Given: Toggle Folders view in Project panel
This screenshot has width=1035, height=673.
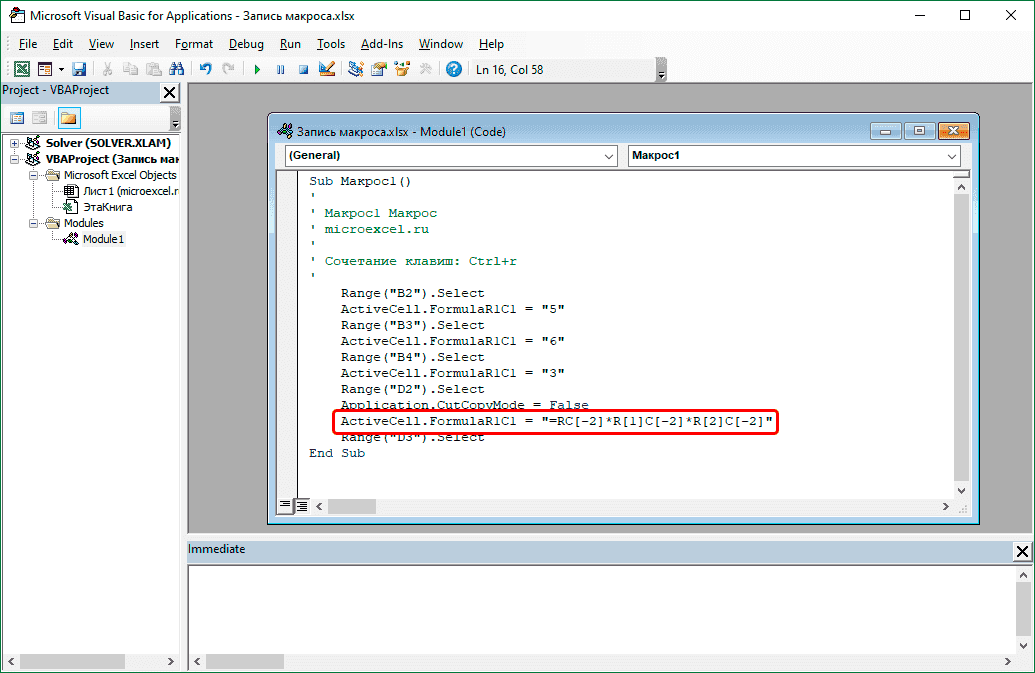Looking at the screenshot, I should pos(68,118).
